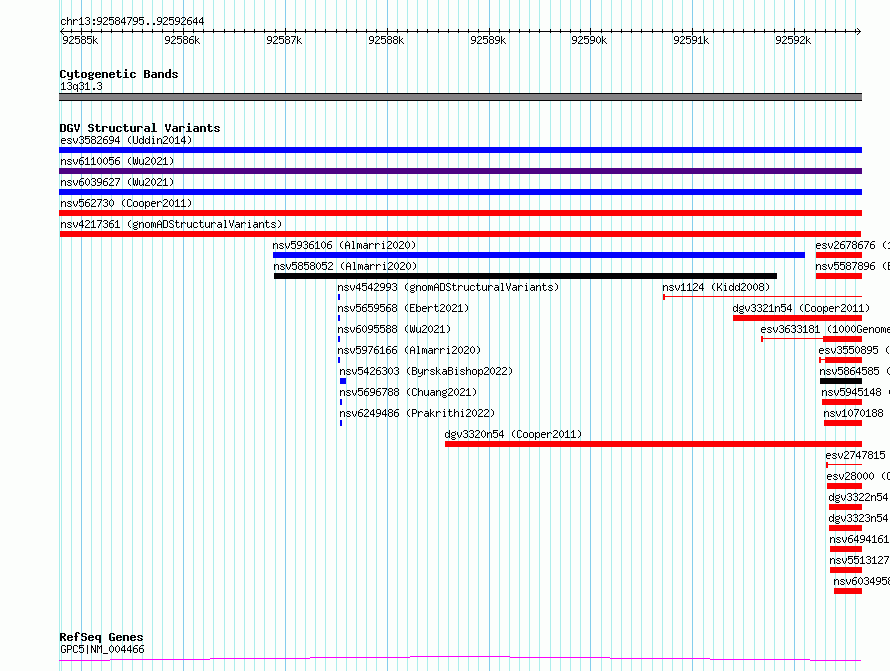Select the nsv5864585 variant label
The width and height of the screenshot is (890, 671).
click(x=854, y=371)
